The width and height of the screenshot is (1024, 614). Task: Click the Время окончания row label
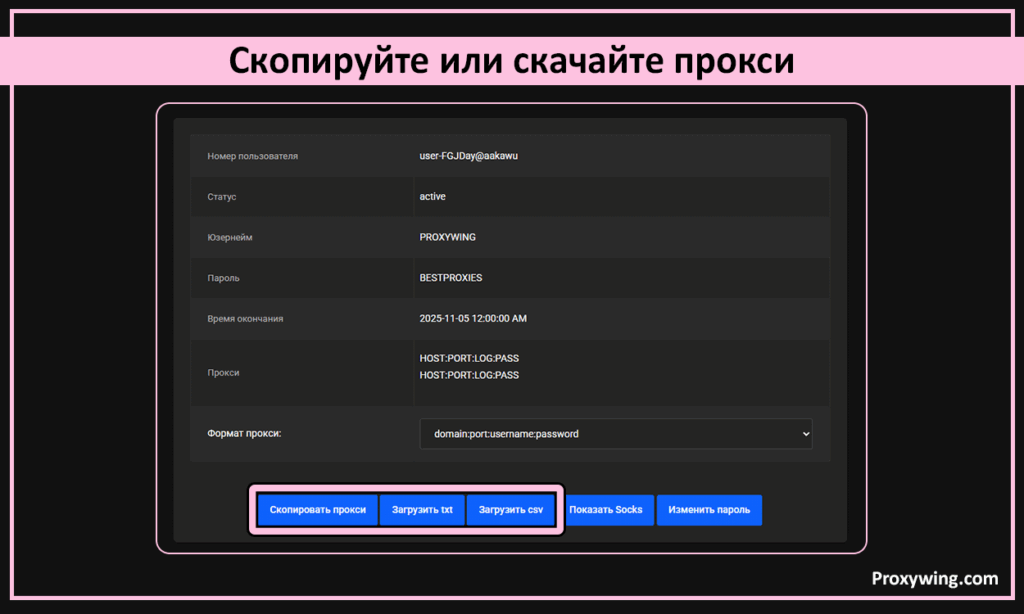coord(245,319)
